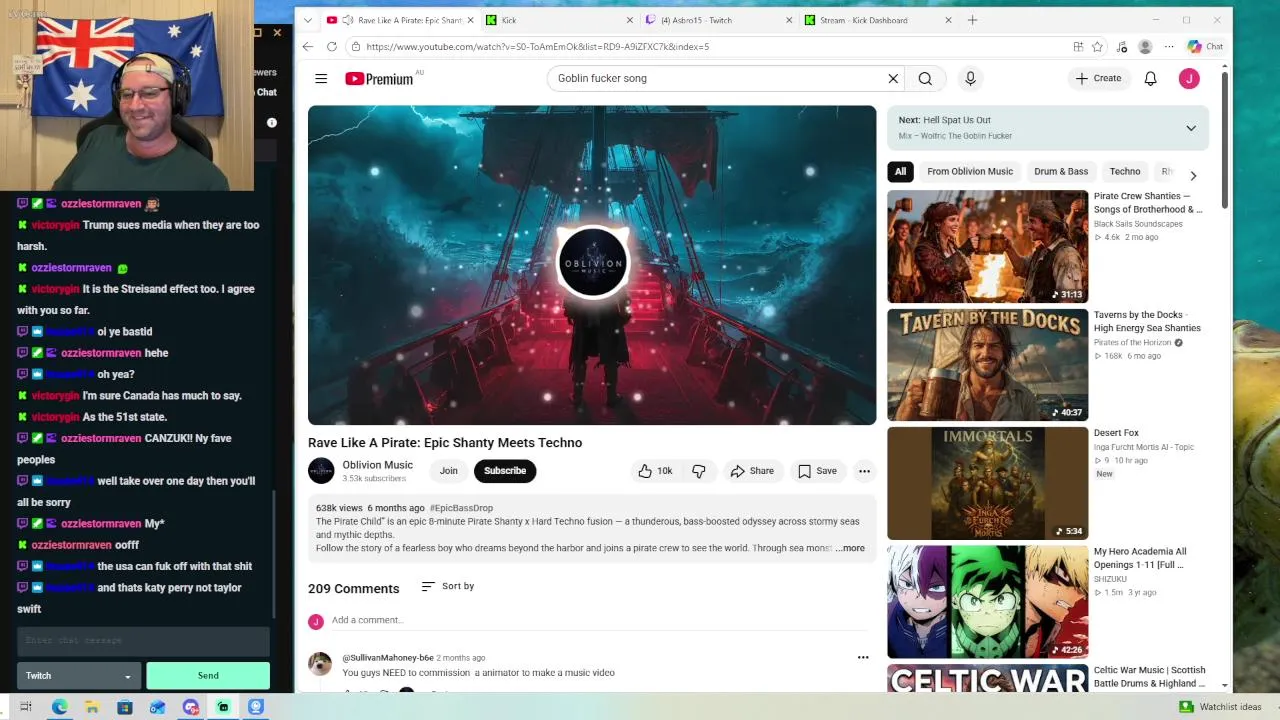Open the pink J account avatar
The height and width of the screenshot is (720, 1280).
[x=1189, y=78]
